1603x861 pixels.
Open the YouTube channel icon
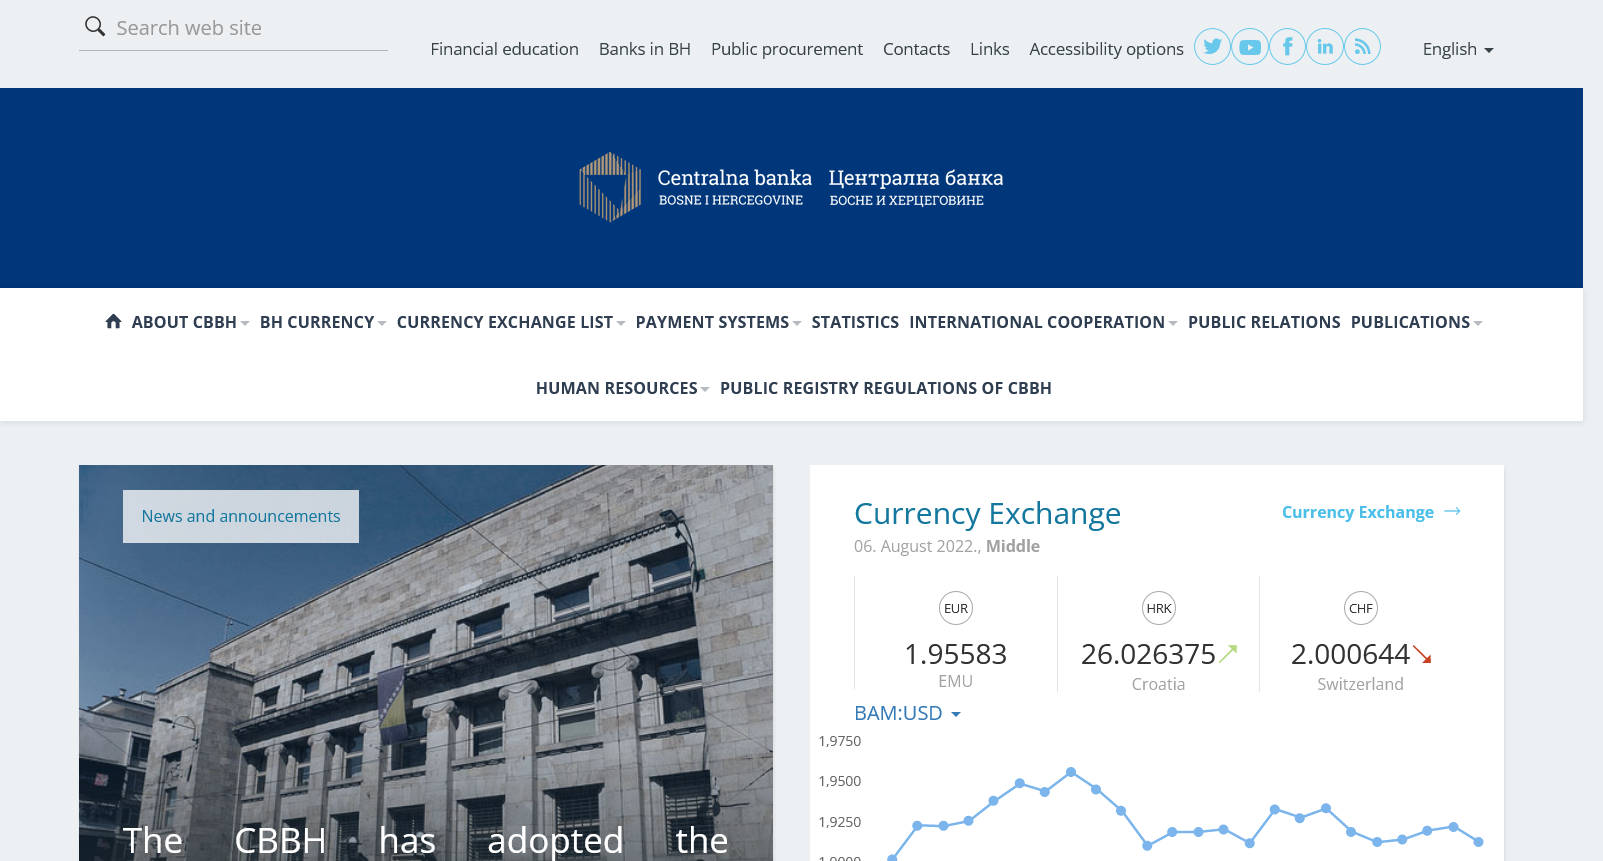(x=1250, y=47)
